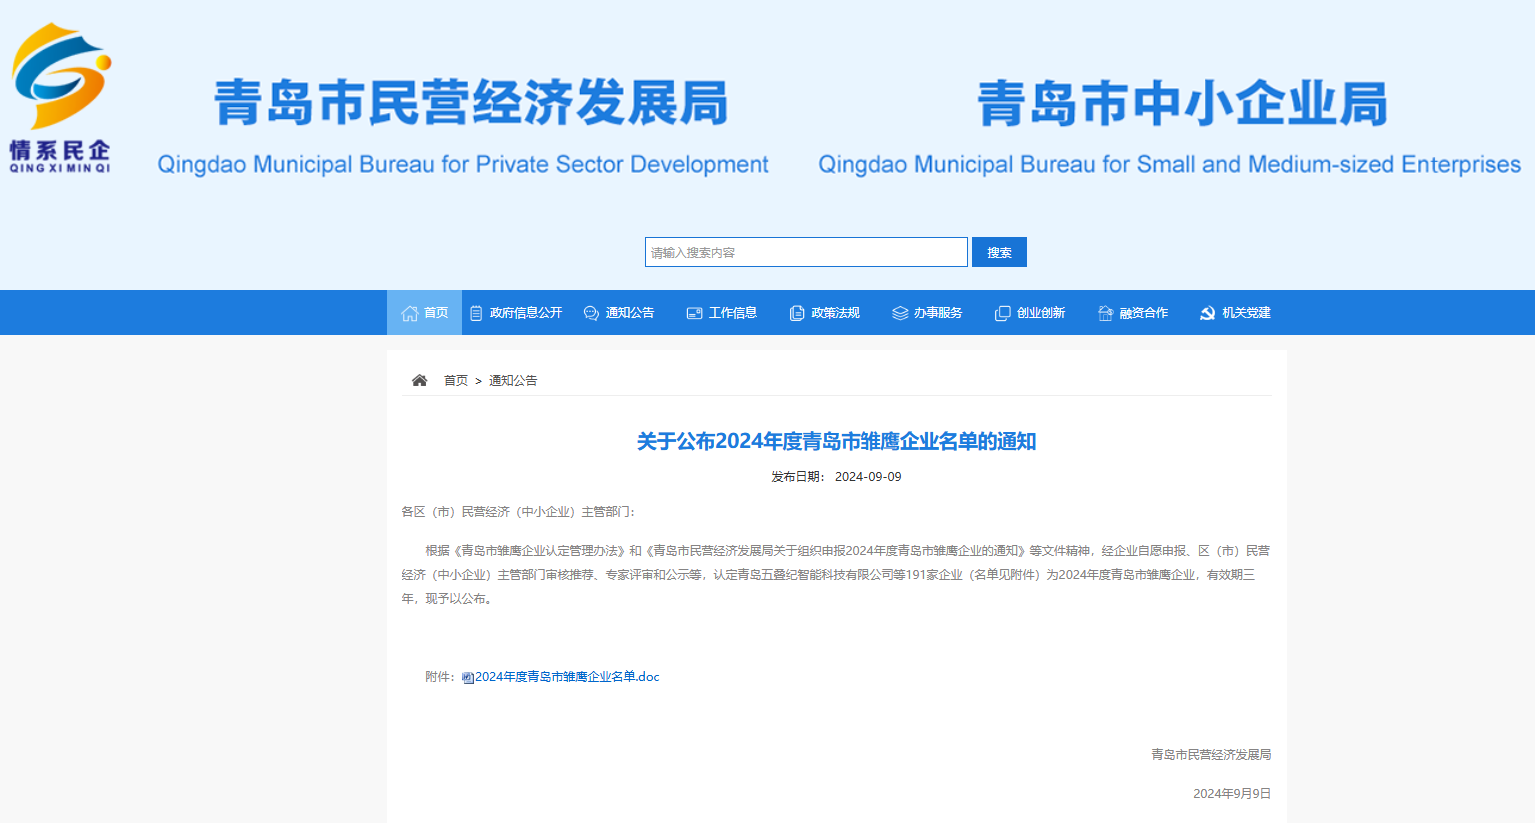
Task: Click the home icon in navigation bar
Action: pos(410,313)
